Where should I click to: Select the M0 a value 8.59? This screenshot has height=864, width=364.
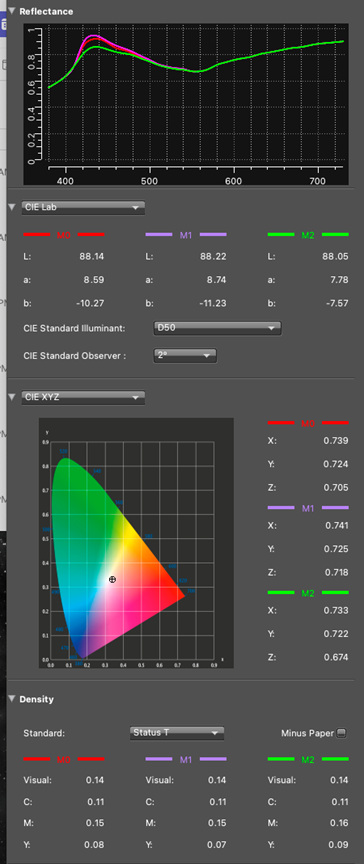pyautogui.click(x=94, y=280)
